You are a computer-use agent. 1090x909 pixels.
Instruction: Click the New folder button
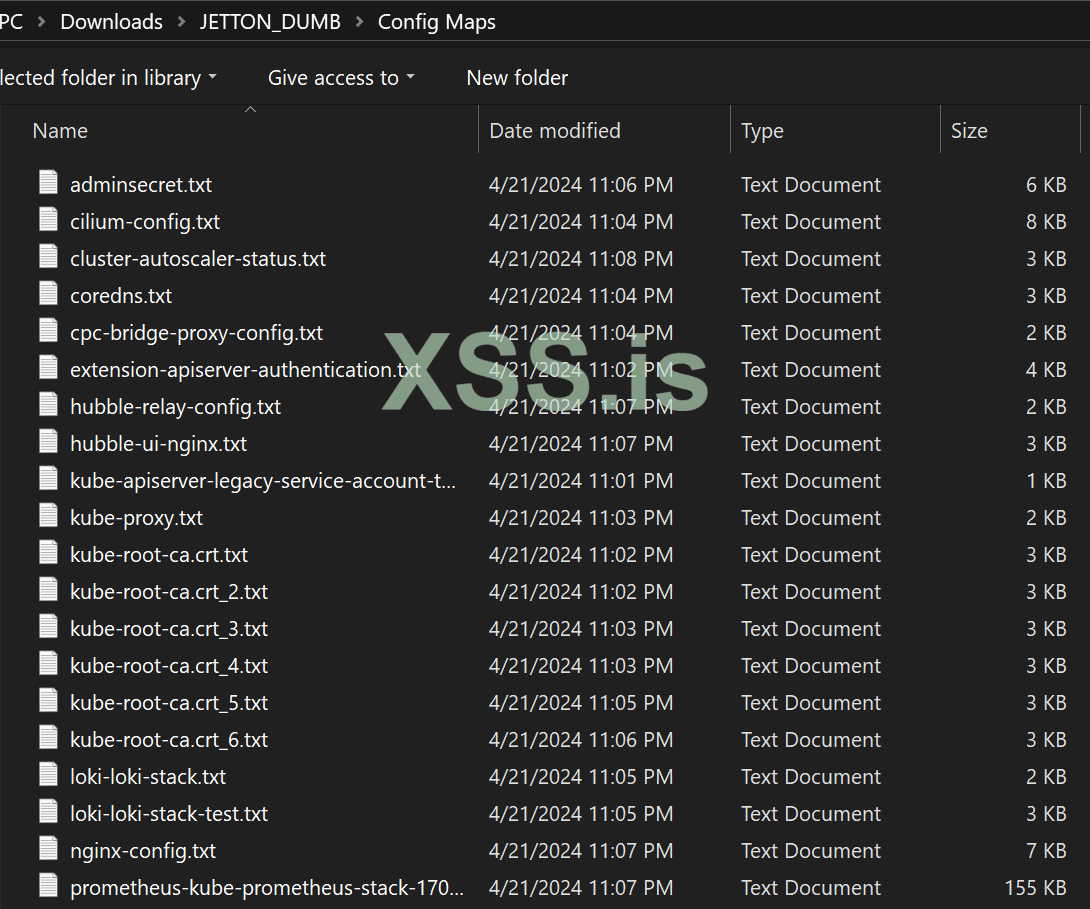(x=517, y=78)
